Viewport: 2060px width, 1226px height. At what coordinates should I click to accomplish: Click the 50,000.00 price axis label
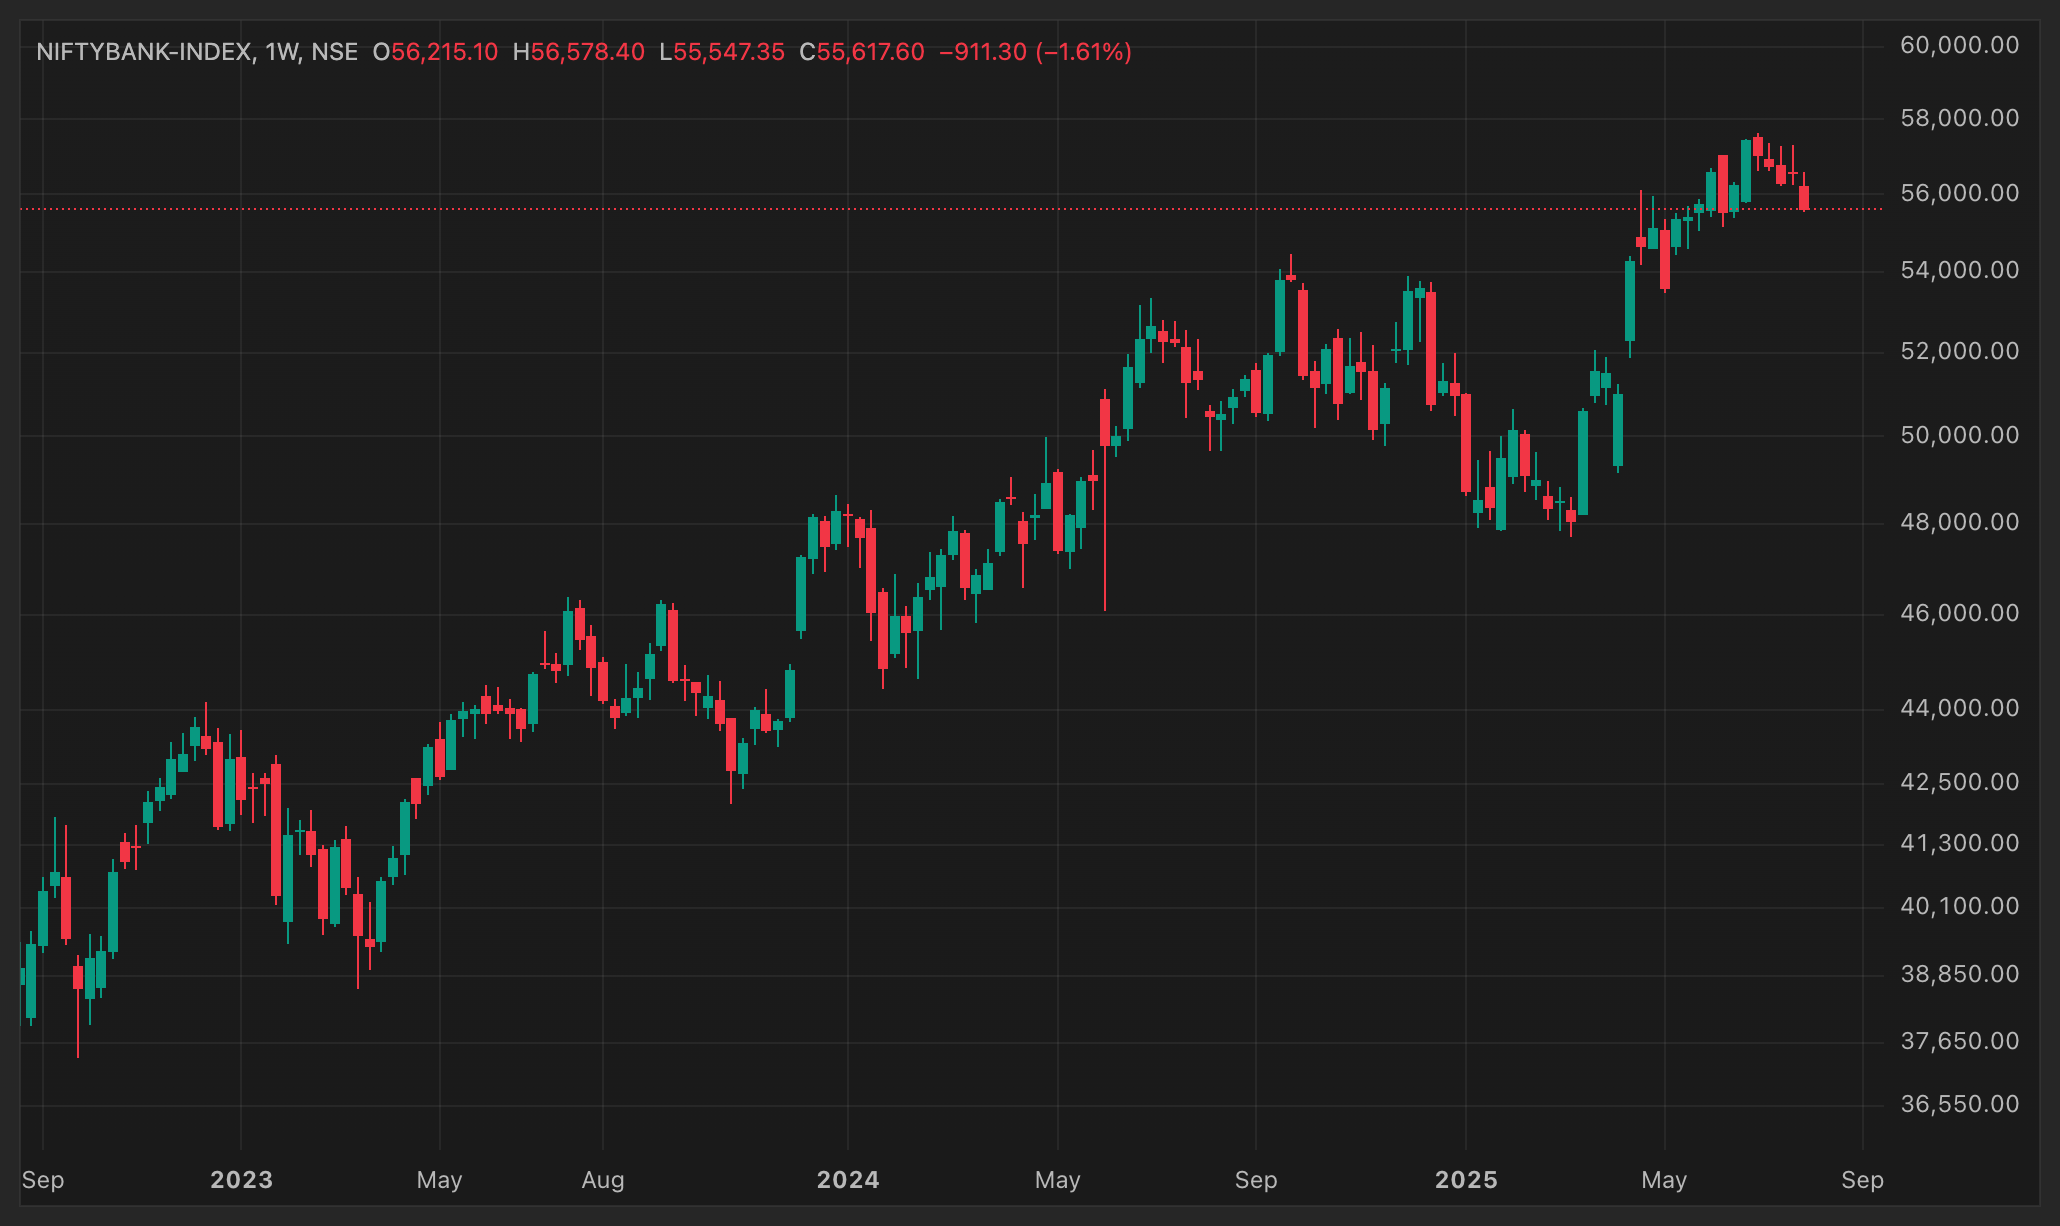[1959, 435]
